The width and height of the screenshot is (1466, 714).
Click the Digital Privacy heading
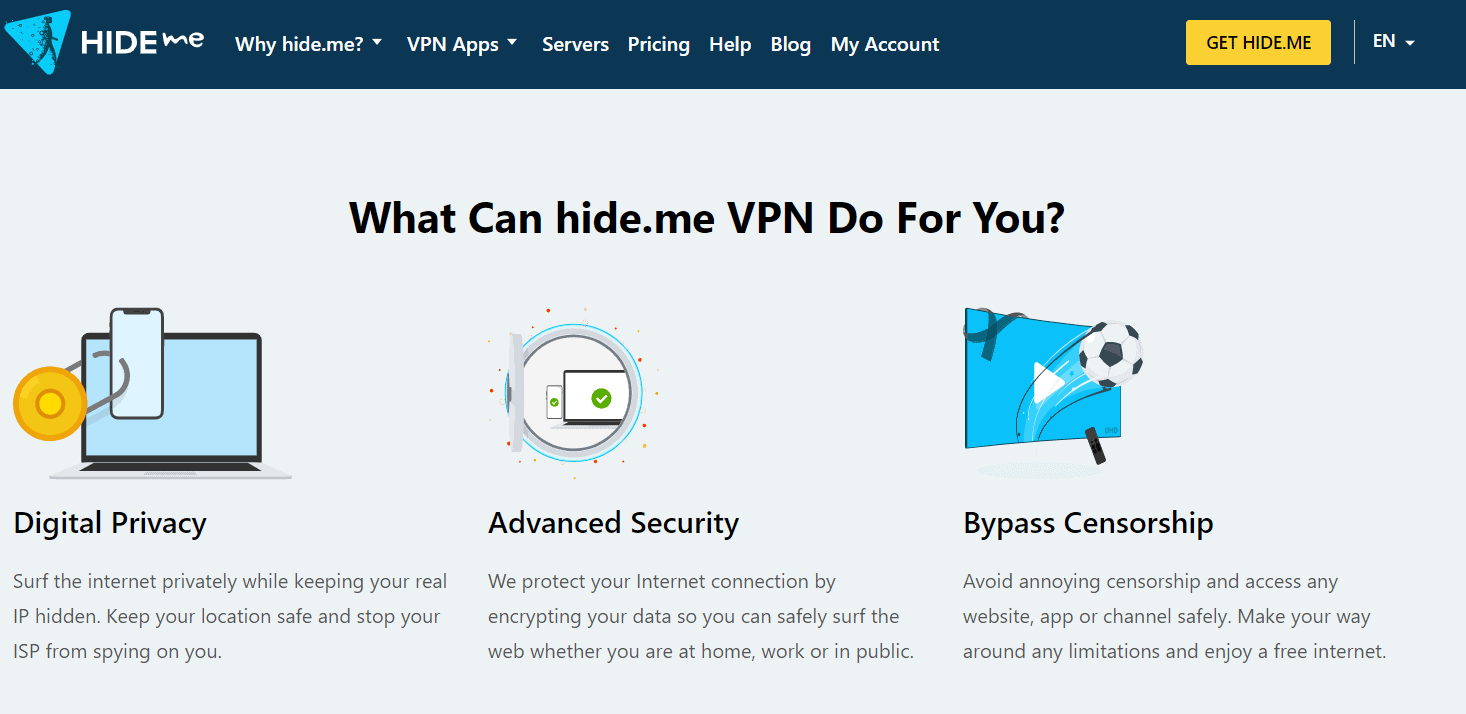(x=110, y=523)
